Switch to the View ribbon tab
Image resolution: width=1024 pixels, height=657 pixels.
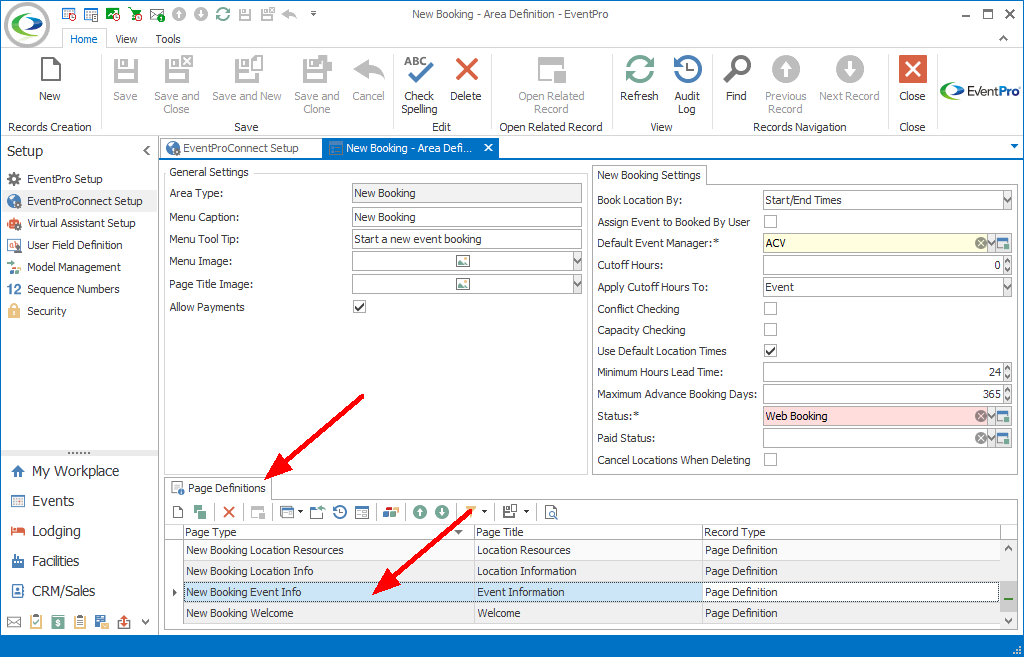click(126, 39)
